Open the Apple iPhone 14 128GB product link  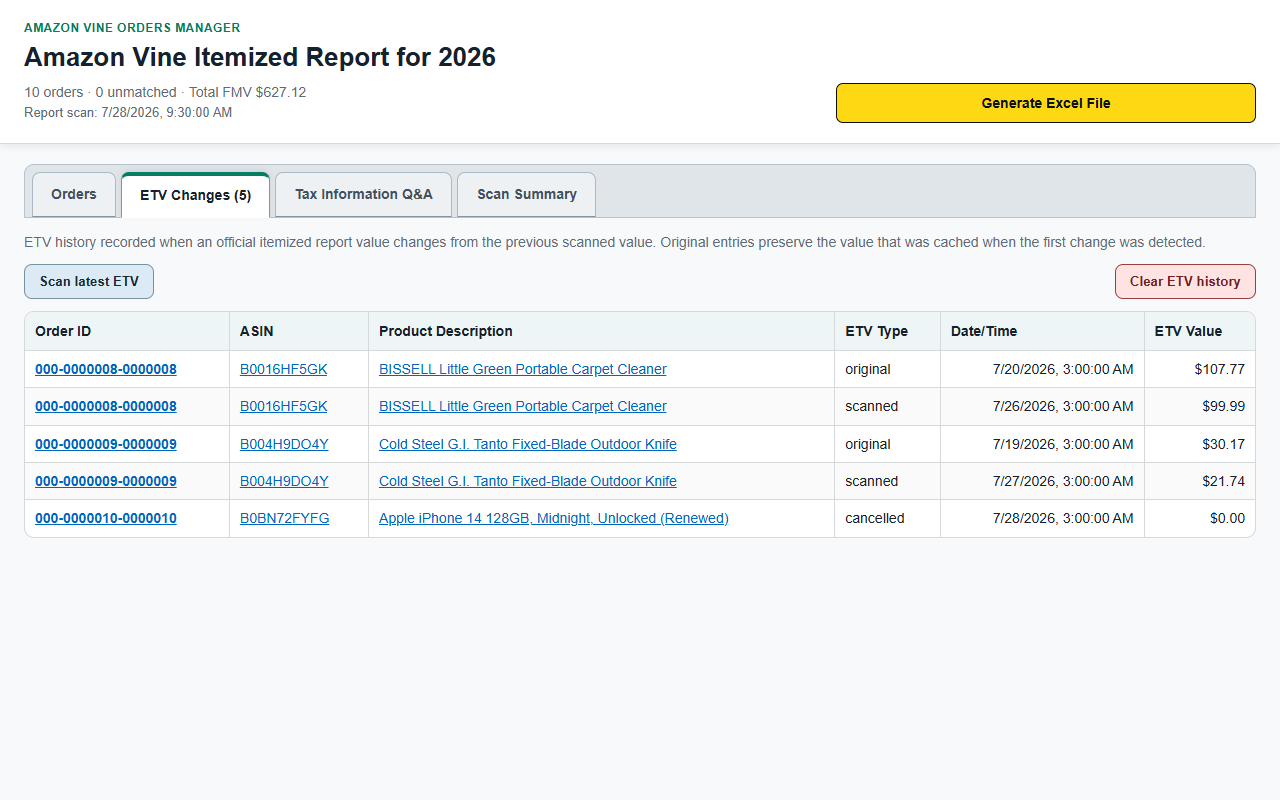tap(554, 518)
